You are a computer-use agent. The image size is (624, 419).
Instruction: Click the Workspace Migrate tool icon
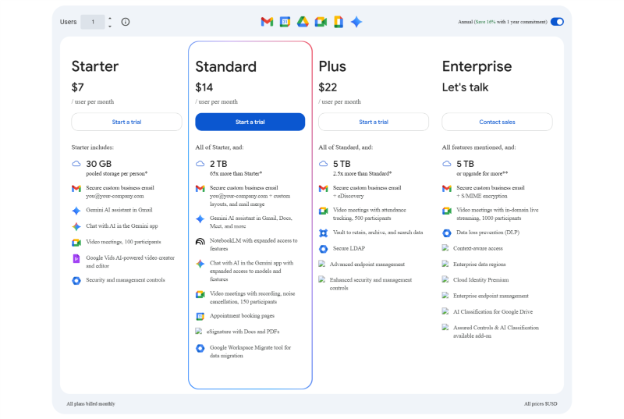[x=200, y=348]
